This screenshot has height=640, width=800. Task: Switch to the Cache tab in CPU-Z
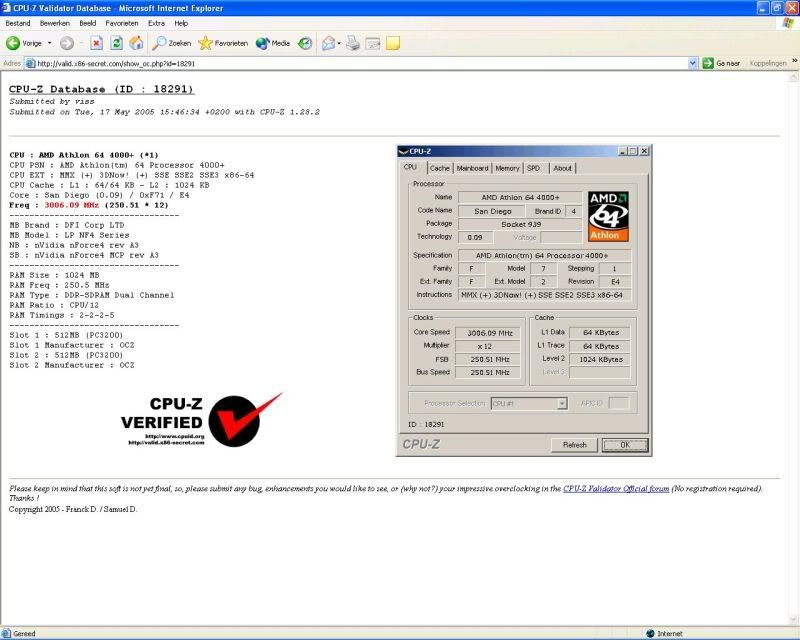click(439, 168)
